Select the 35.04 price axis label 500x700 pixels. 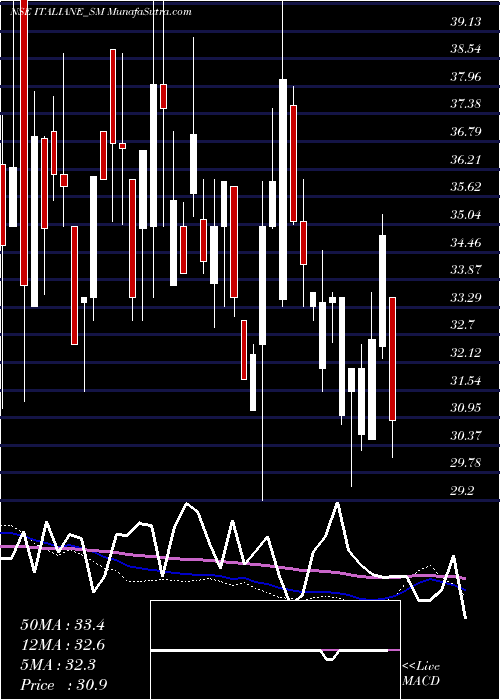coord(466,215)
